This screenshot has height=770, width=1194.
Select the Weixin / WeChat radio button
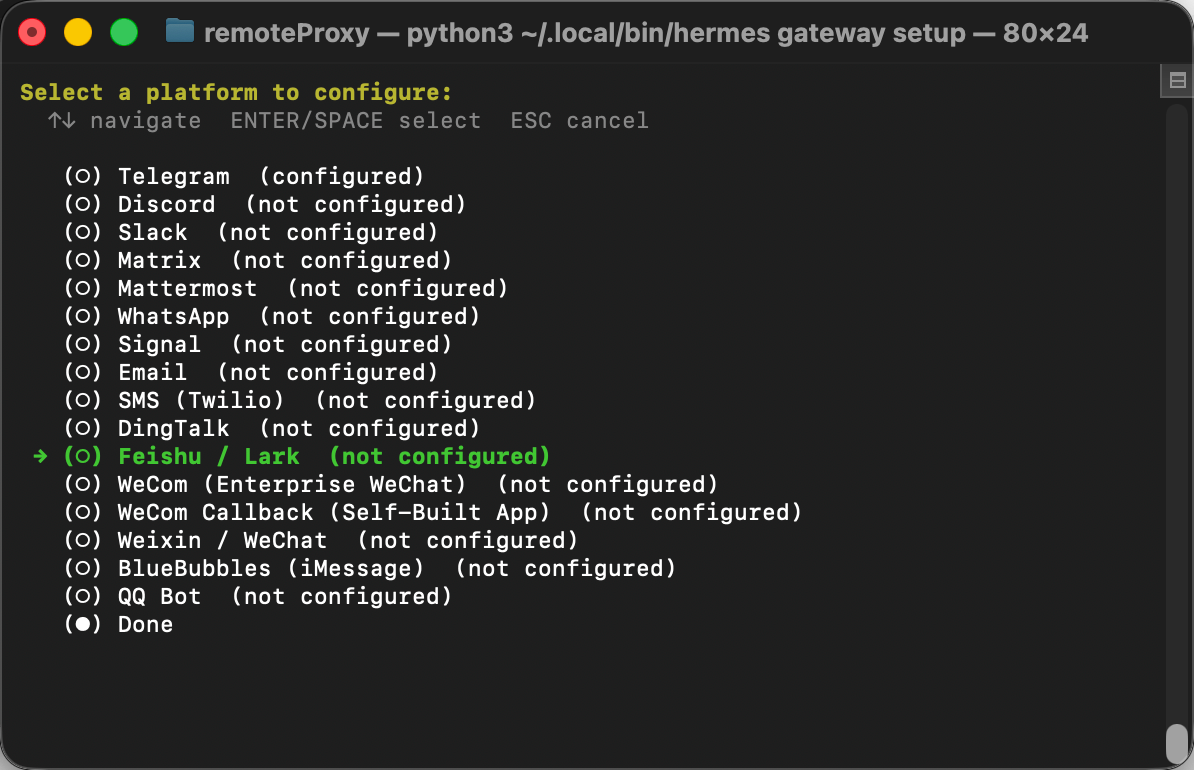tap(83, 541)
